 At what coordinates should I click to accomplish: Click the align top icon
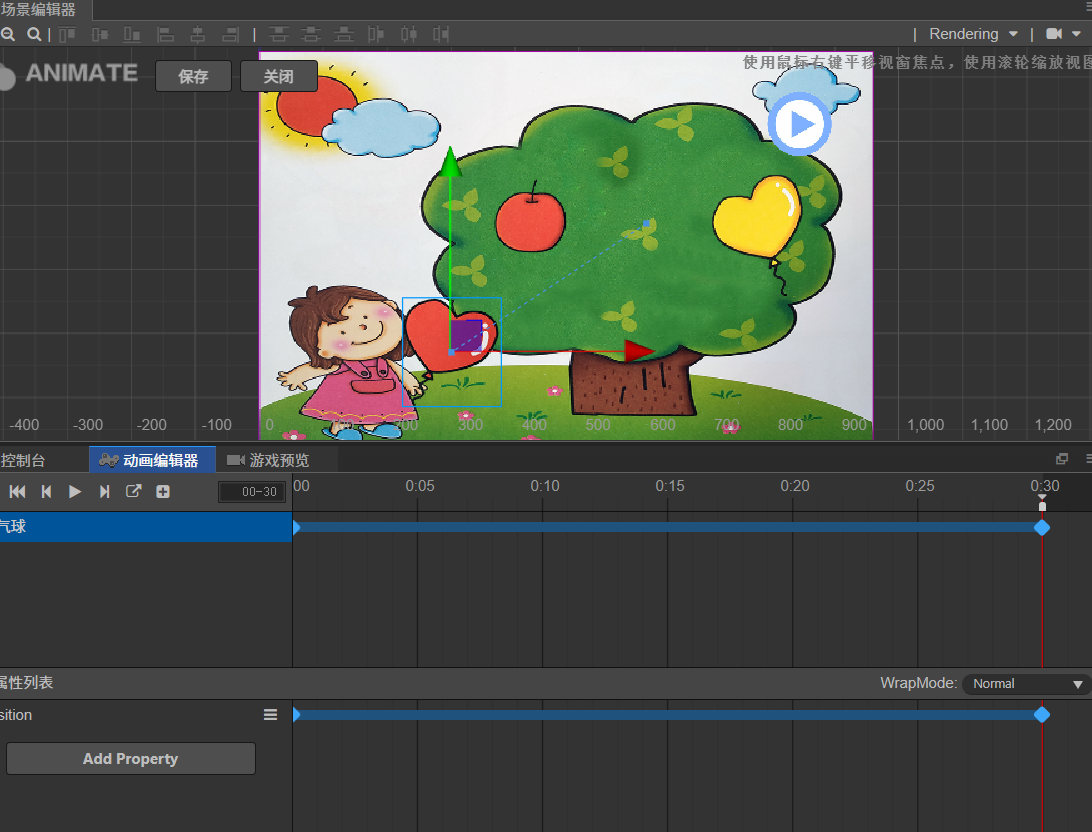pos(67,34)
